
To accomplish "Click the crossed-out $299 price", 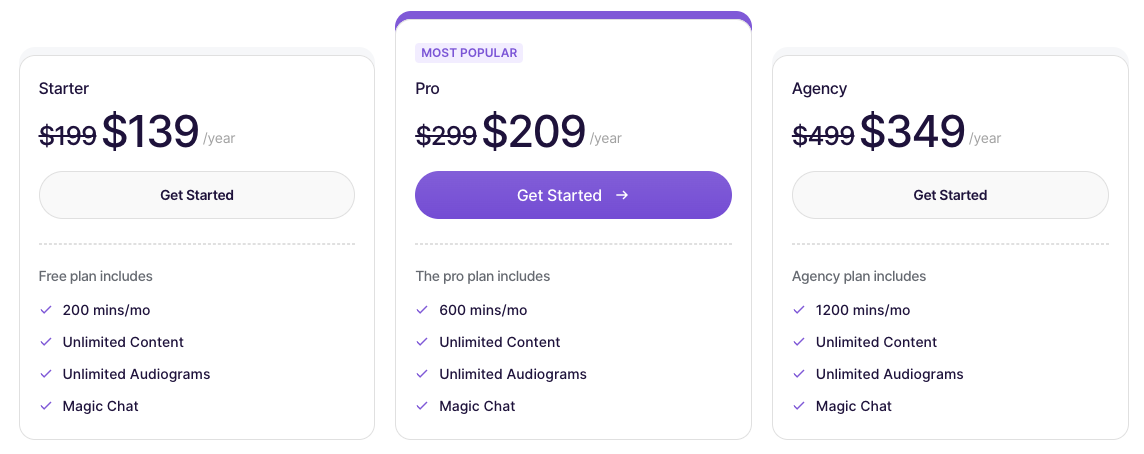I will tap(446, 135).
